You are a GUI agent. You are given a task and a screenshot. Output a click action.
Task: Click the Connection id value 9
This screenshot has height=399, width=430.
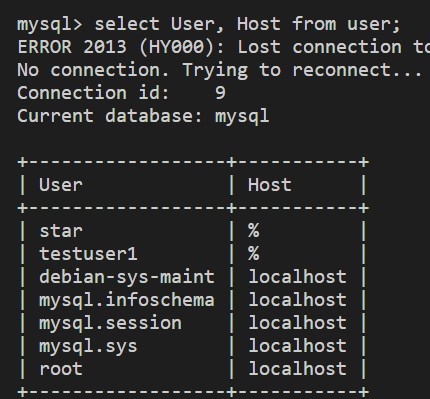[220, 93]
